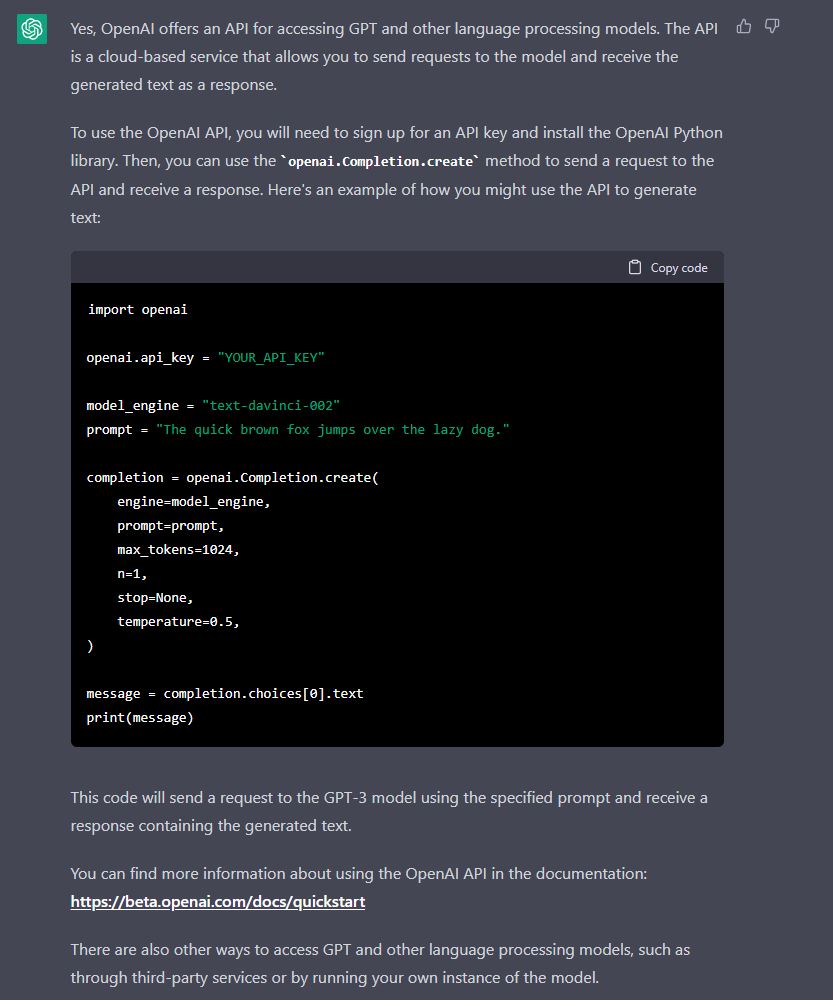Click the 'print(message)' code line

[140, 717]
